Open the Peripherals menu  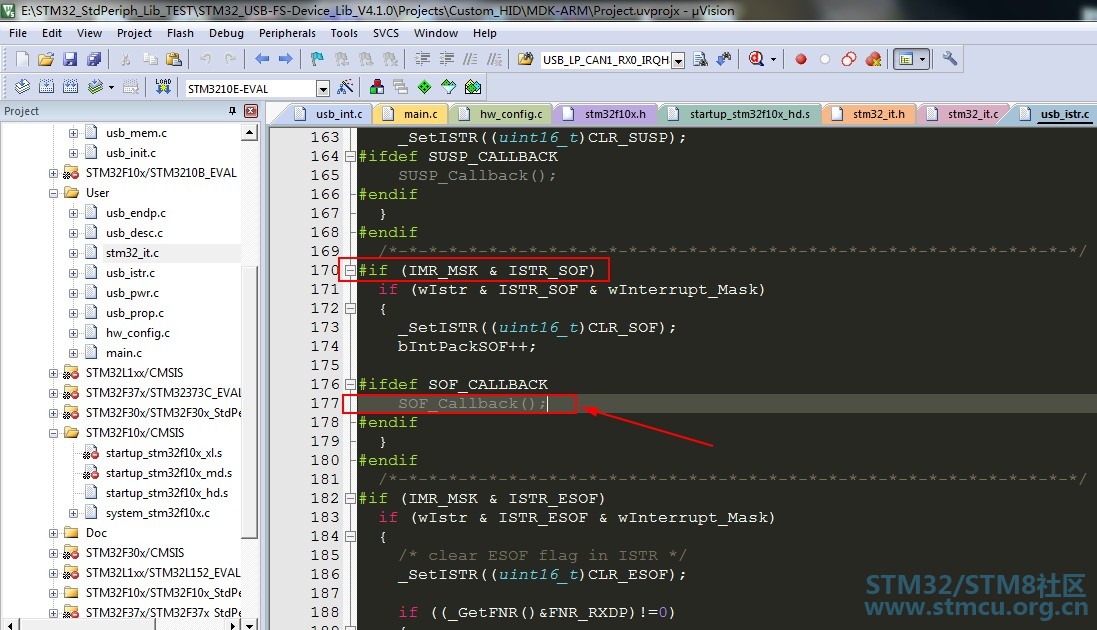pyautogui.click(x=288, y=33)
